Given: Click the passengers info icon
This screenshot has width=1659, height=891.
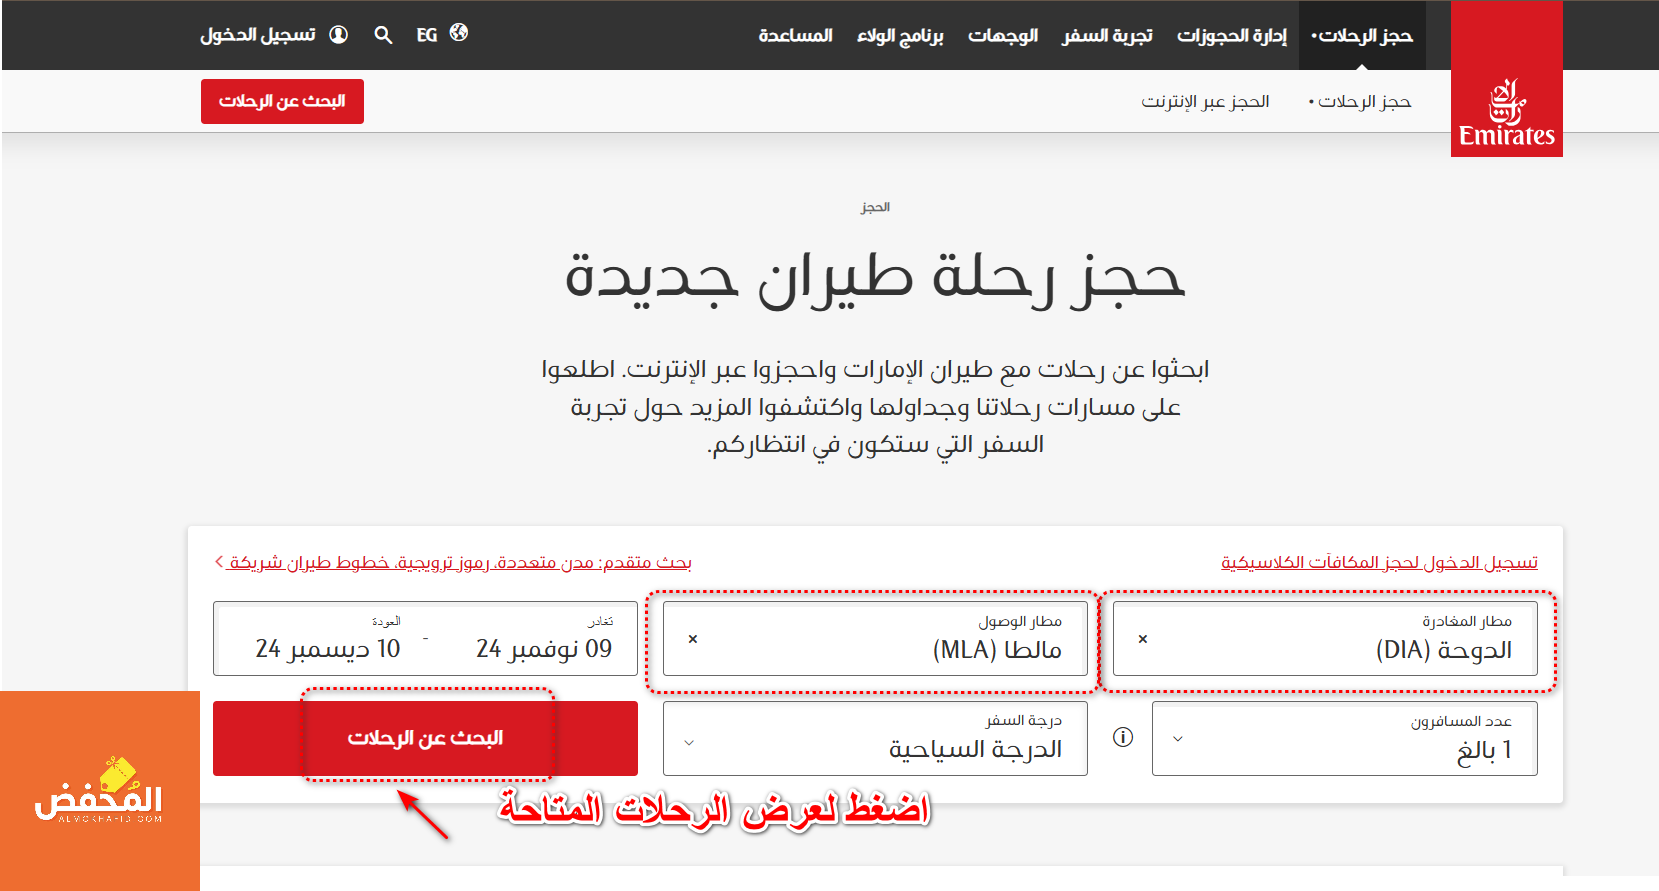Looking at the screenshot, I should 1123,737.
